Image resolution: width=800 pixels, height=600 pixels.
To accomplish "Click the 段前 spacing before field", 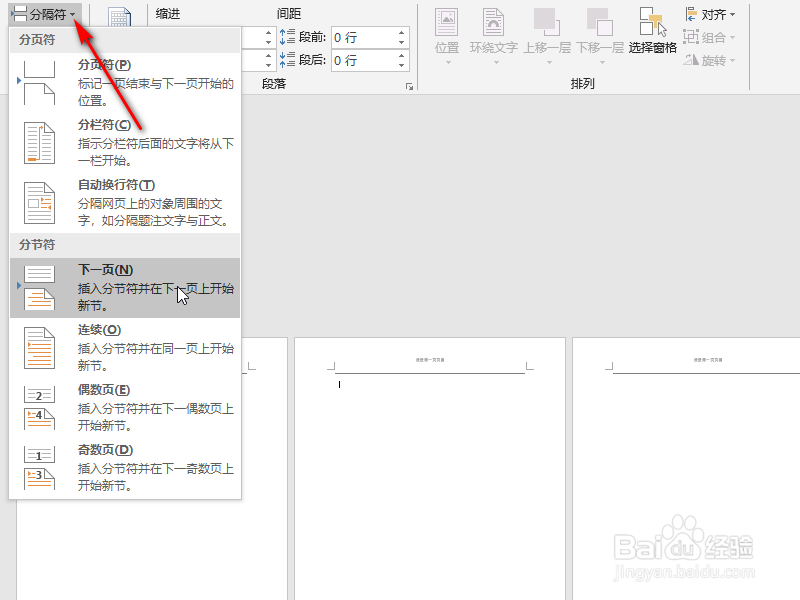I will coord(370,37).
